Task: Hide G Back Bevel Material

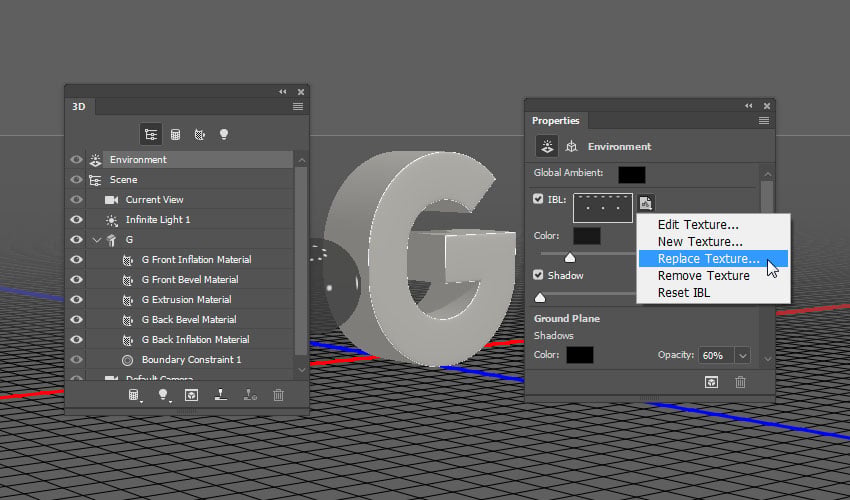Action: click(76, 319)
